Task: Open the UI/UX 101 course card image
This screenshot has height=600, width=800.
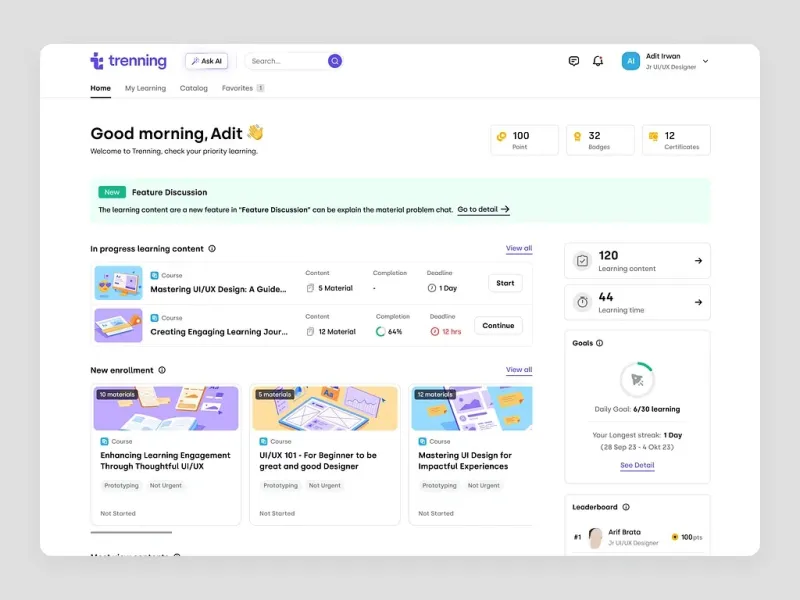Action: pos(325,408)
